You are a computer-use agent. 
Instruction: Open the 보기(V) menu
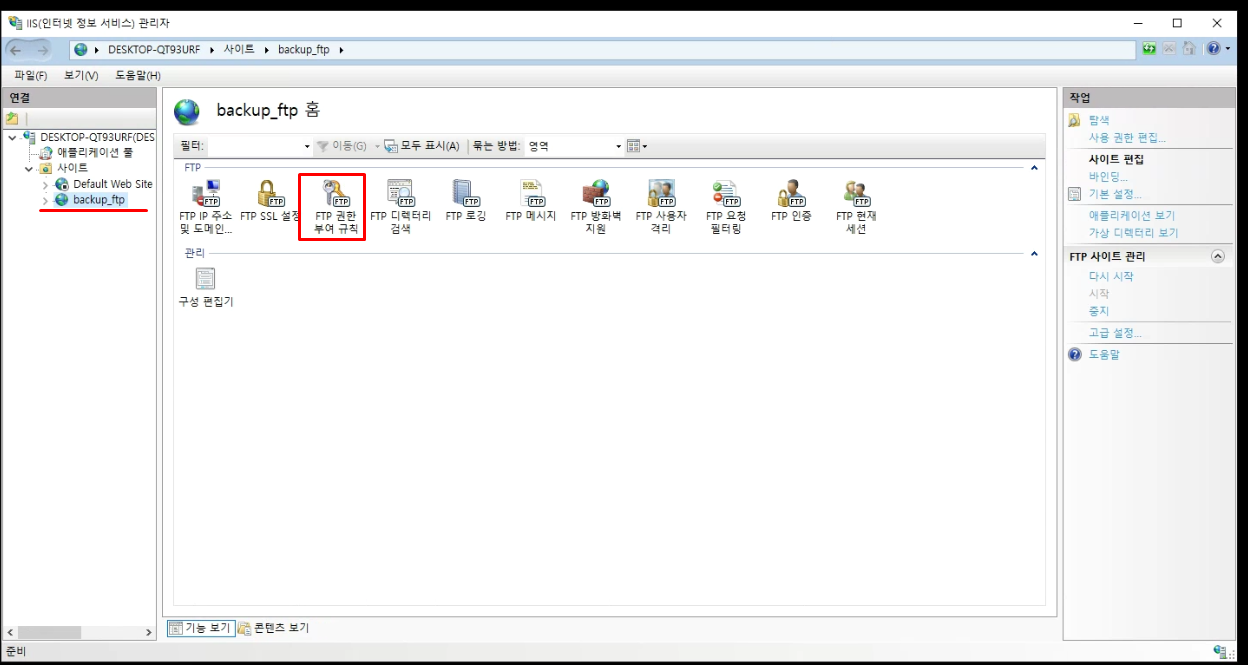pyautogui.click(x=81, y=75)
